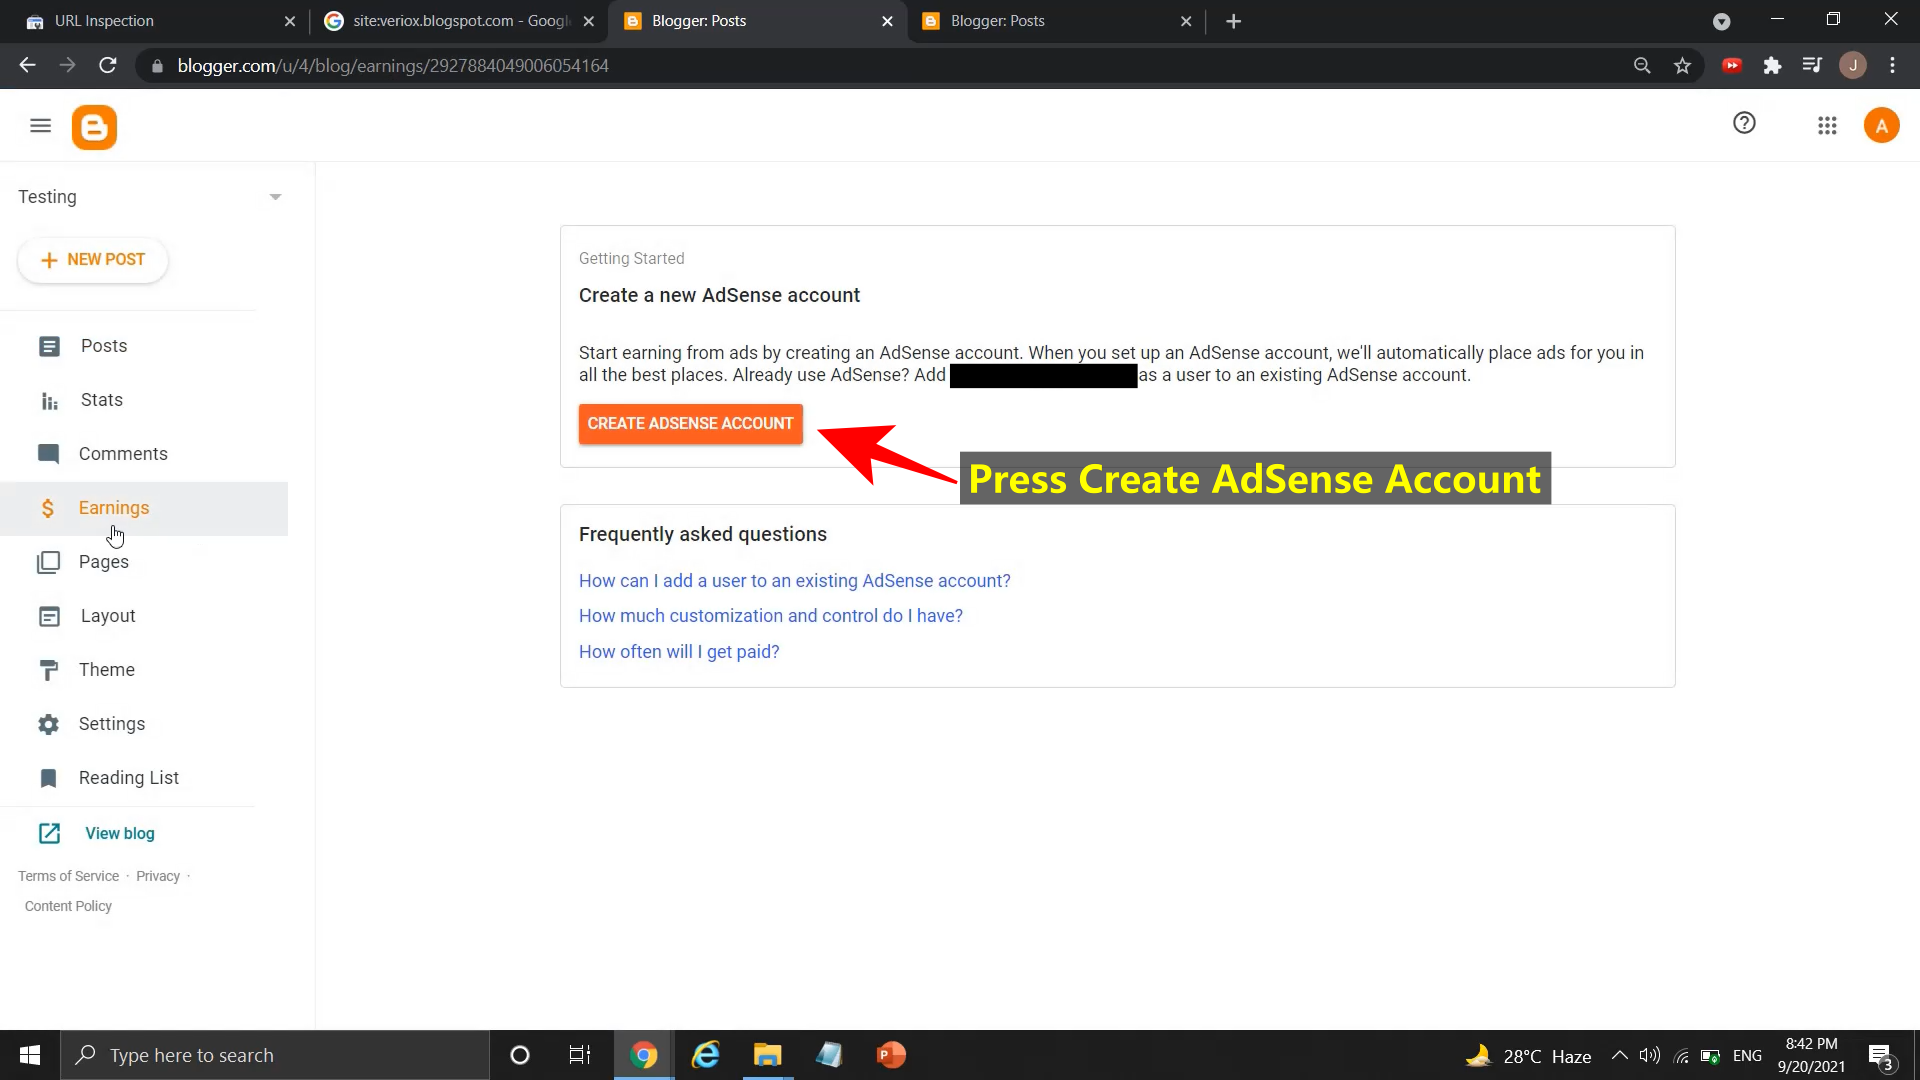This screenshot has height=1080, width=1920.
Task: Open Cortana circle icon
Action: [519, 1055]
